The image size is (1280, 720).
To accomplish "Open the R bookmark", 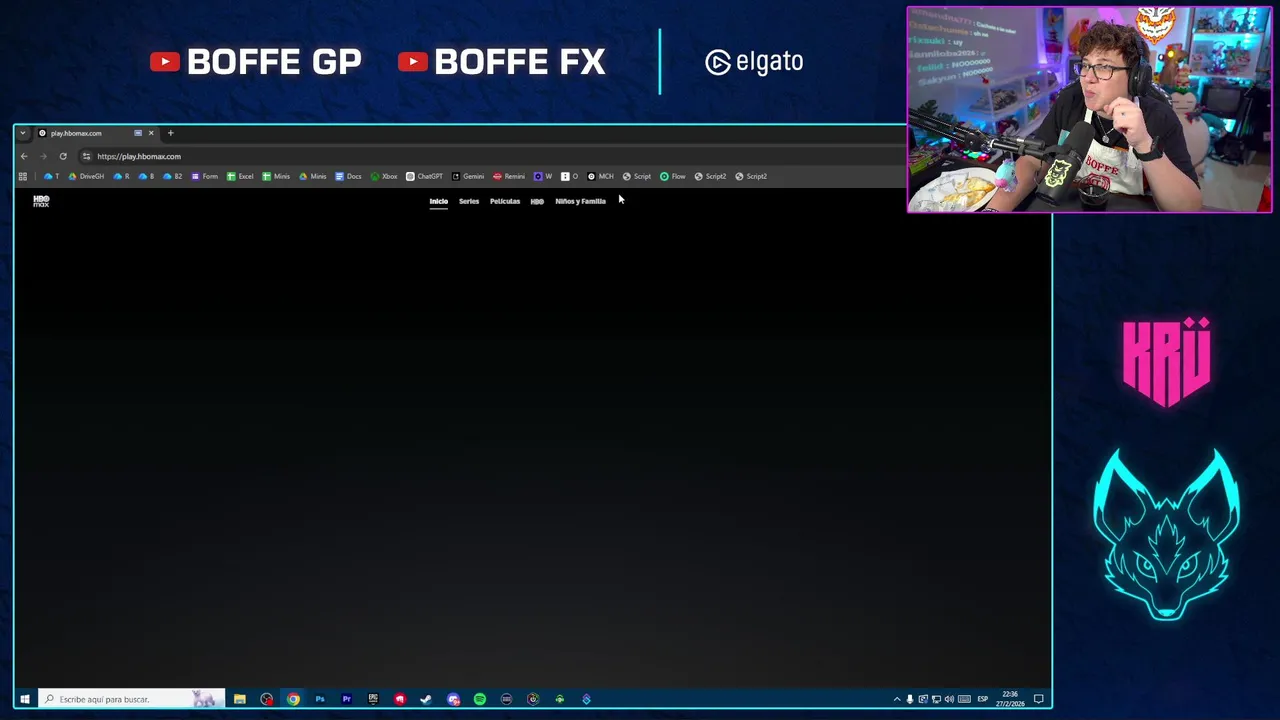I will tap(121, 176).
